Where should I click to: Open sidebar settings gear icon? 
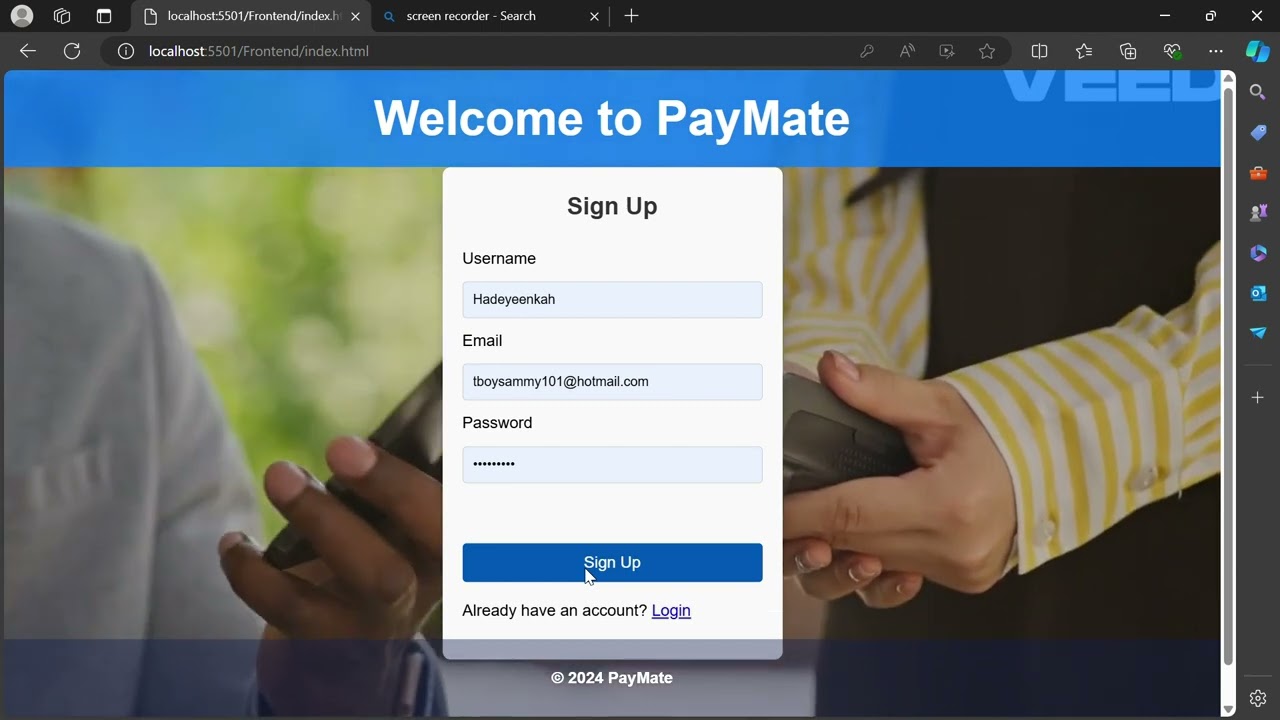(x=1258, y=698)
